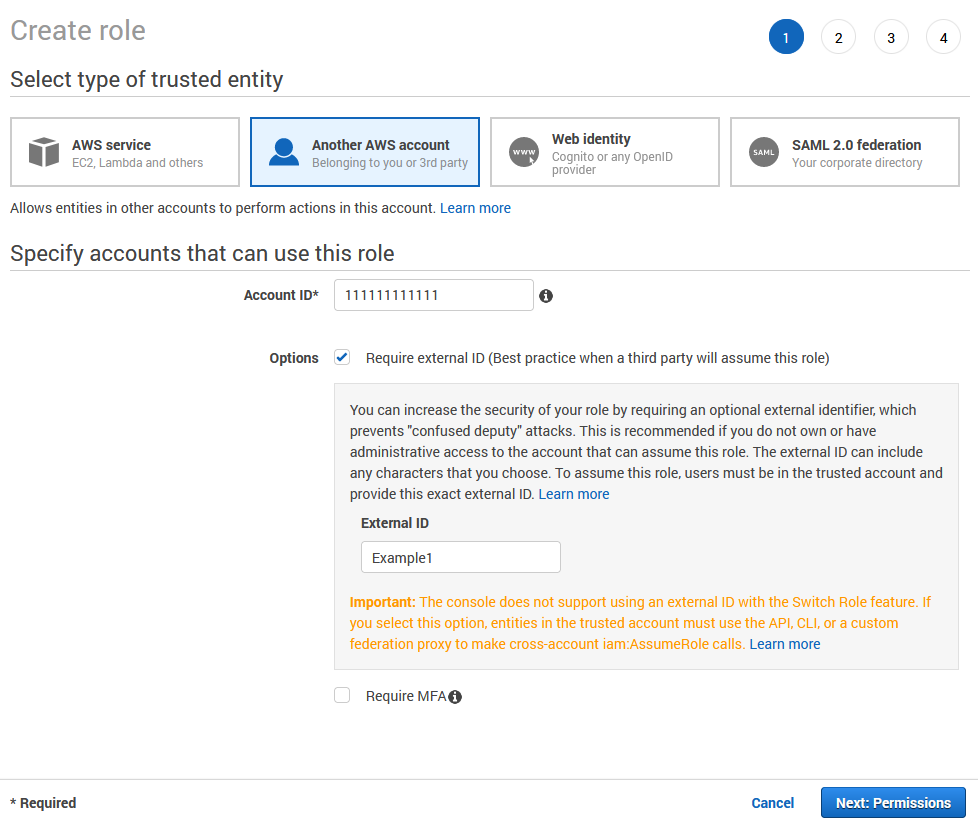Select the AWS service entity card title

(111, 145)
